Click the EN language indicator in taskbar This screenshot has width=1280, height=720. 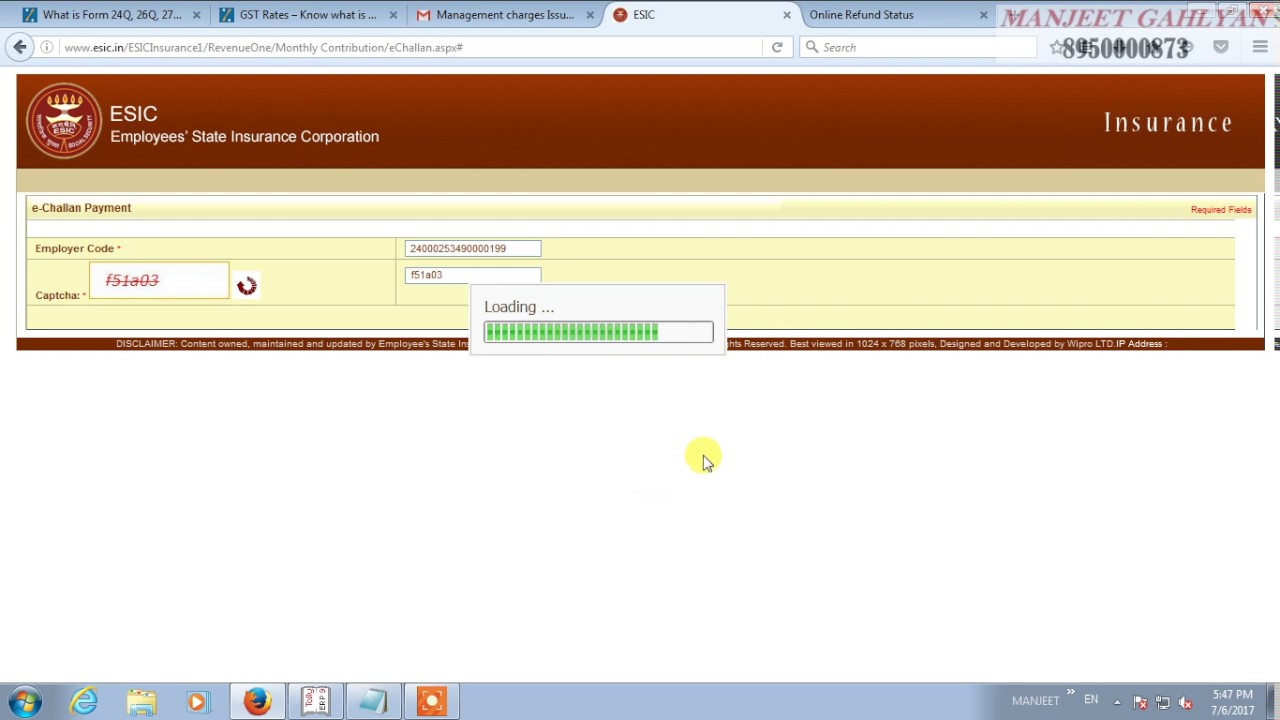(1091, 700)
